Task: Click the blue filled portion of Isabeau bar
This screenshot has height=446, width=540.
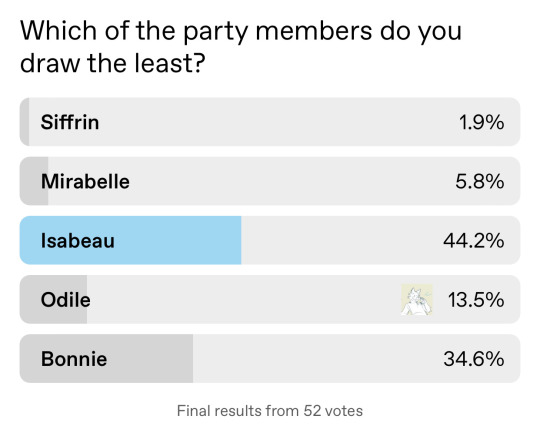Action: (131, 240)
